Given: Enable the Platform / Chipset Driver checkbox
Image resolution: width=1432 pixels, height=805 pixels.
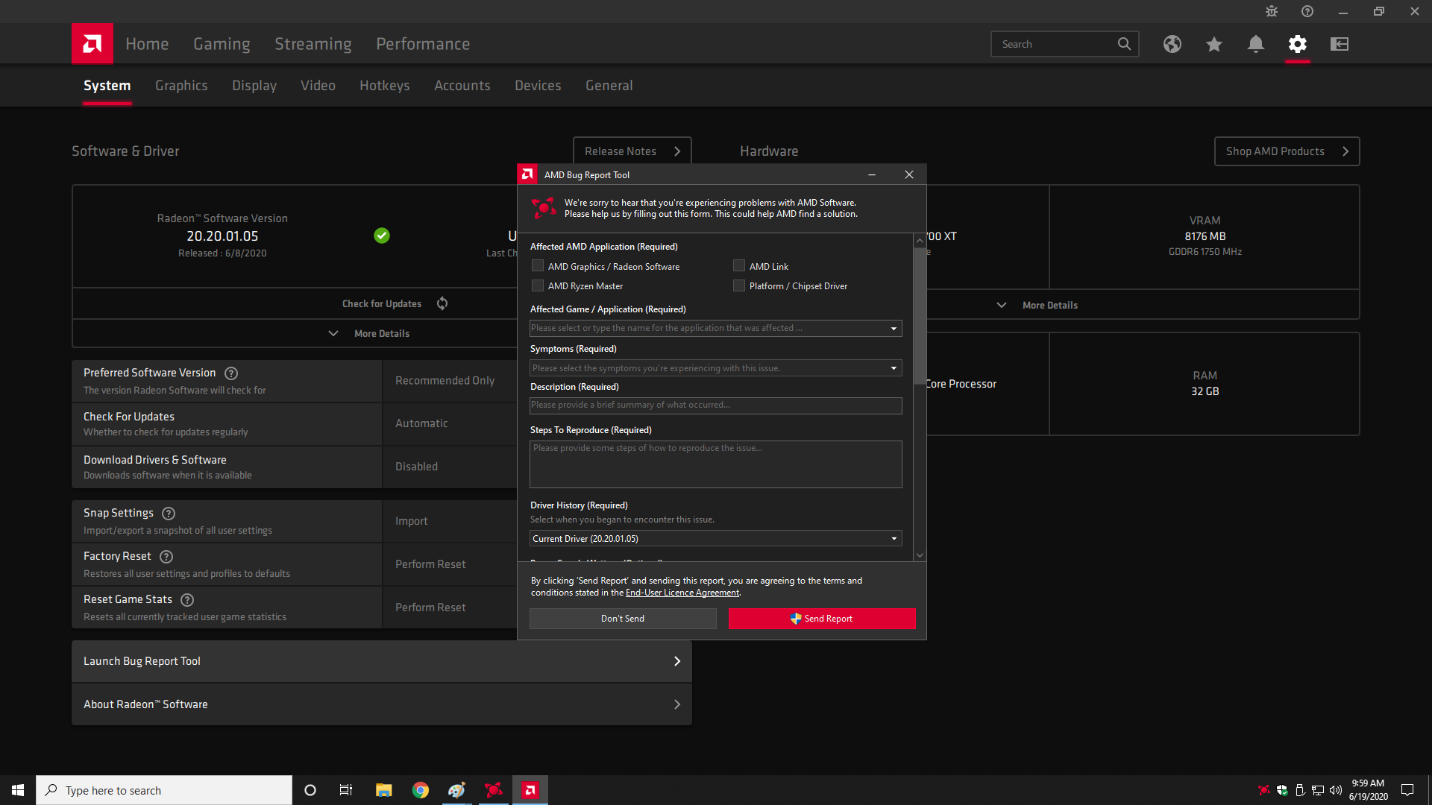Looking at the screenshot, I should [739, 286].
